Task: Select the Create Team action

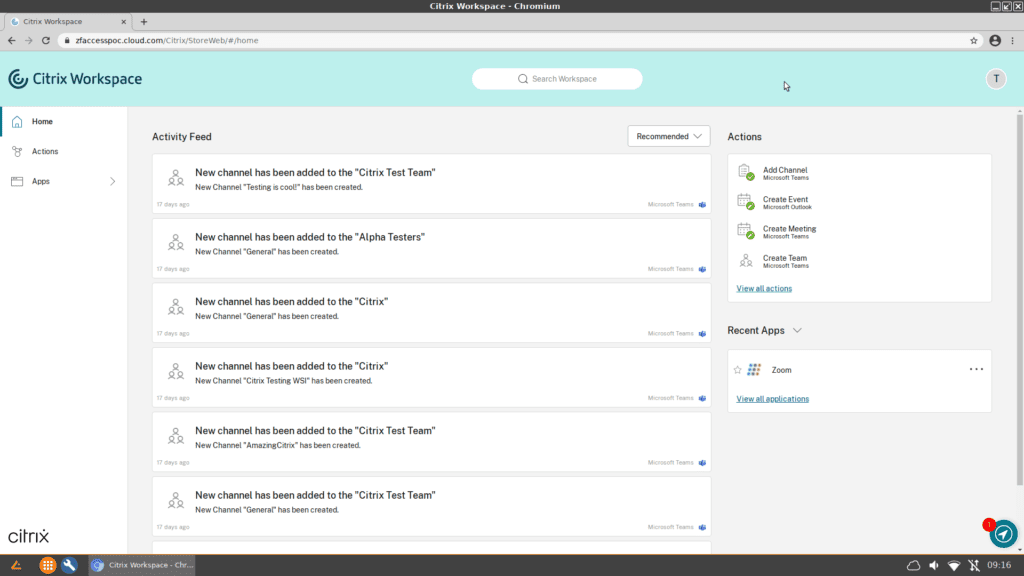Action: 786,261
